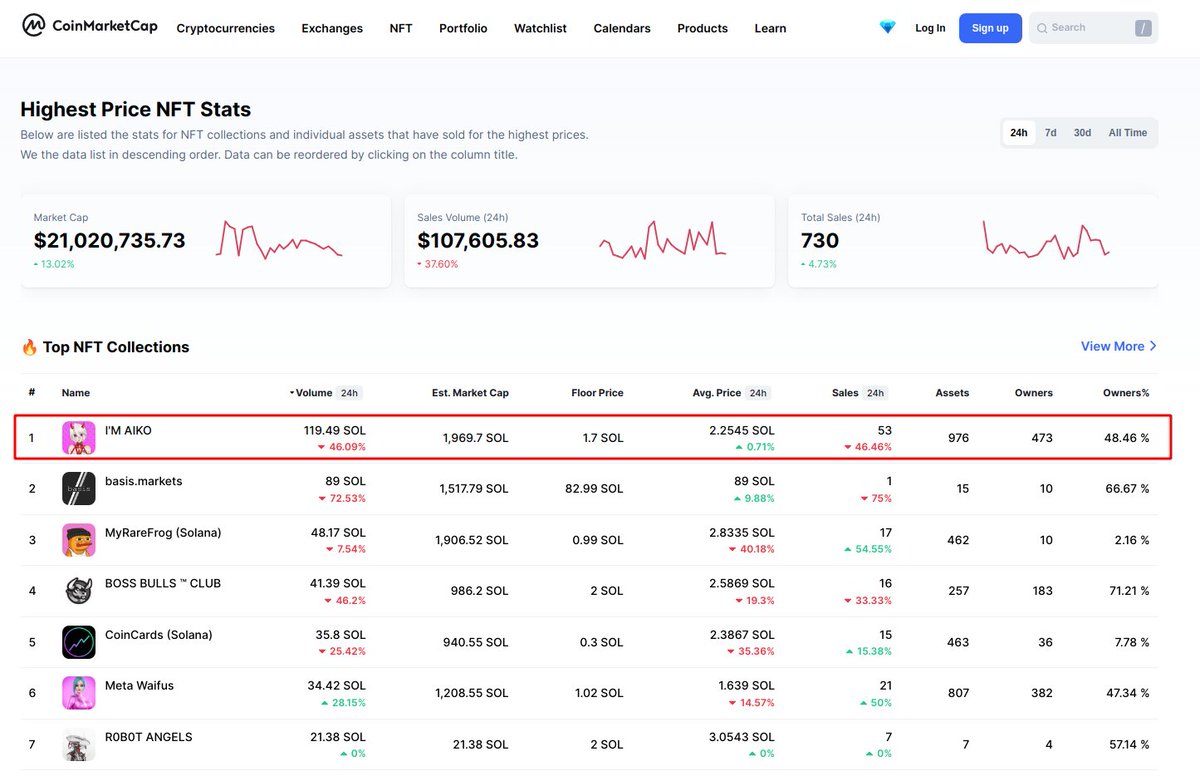Image resolution: width=1200 pixels, height=776 pixels.
Task: Focus the Search input field
Action: coord(1093,28)
